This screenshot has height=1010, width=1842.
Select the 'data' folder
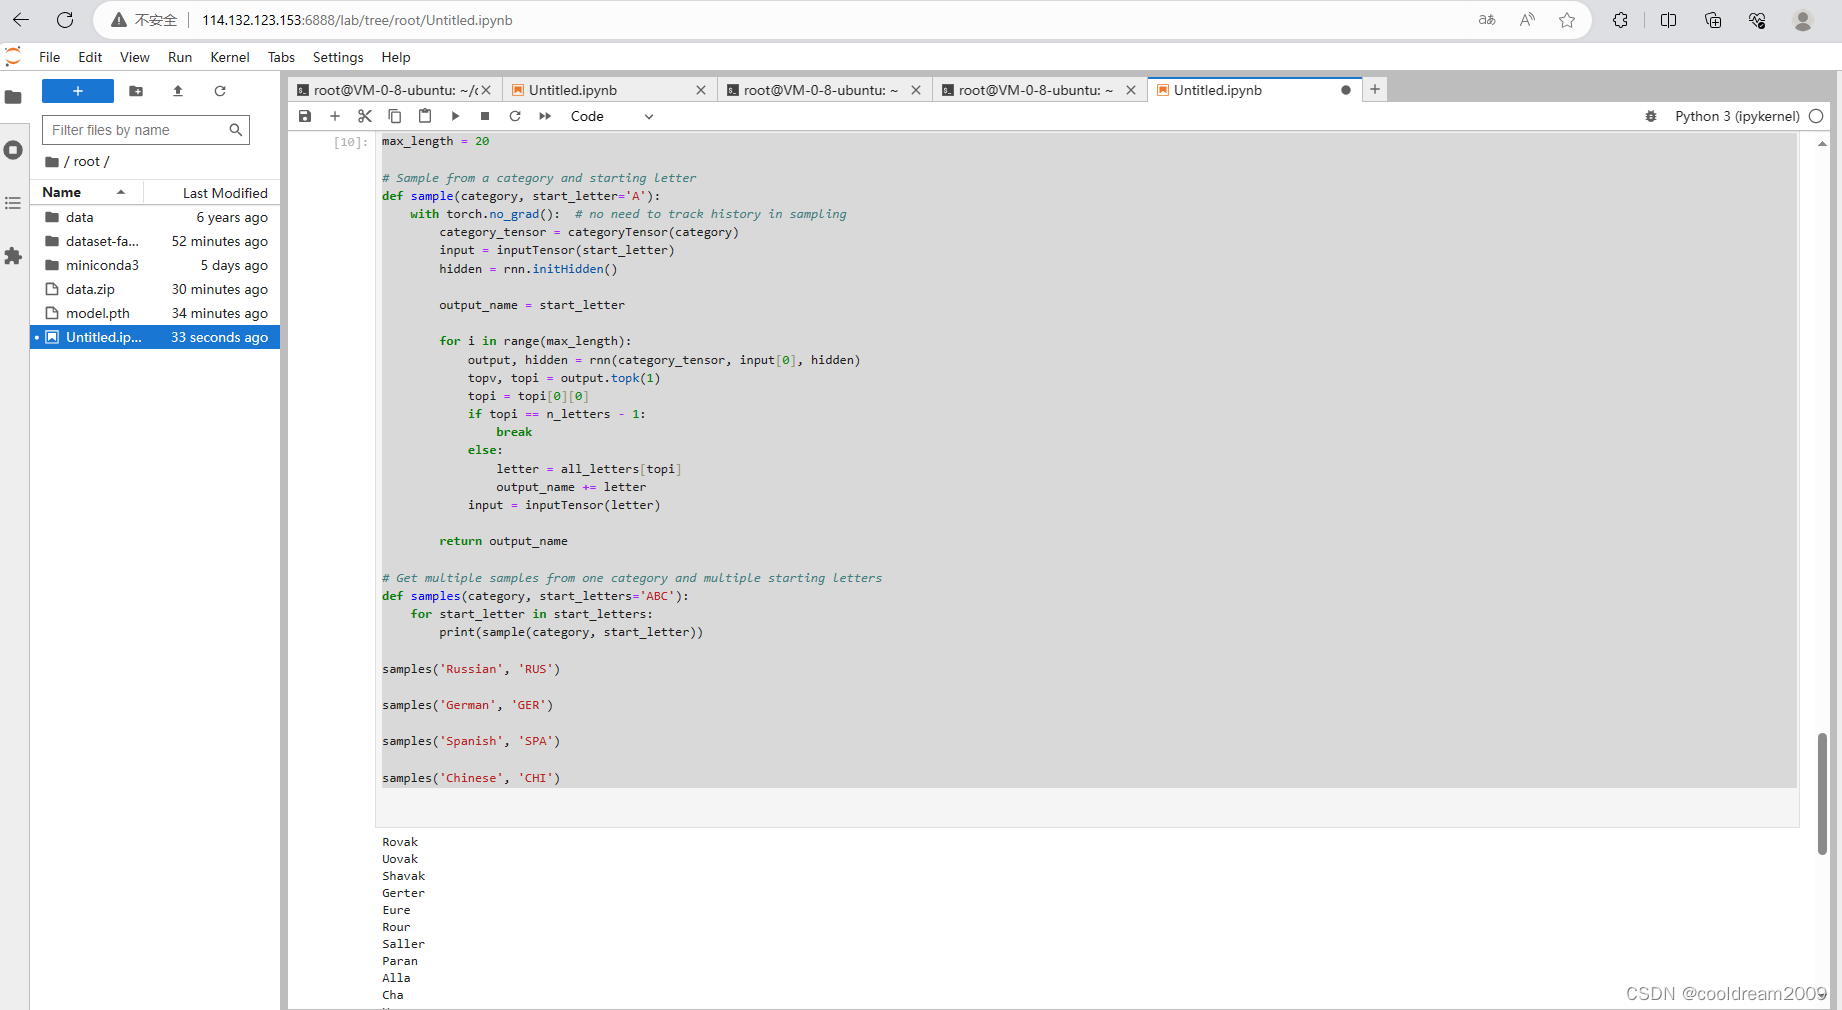[155, 217]
